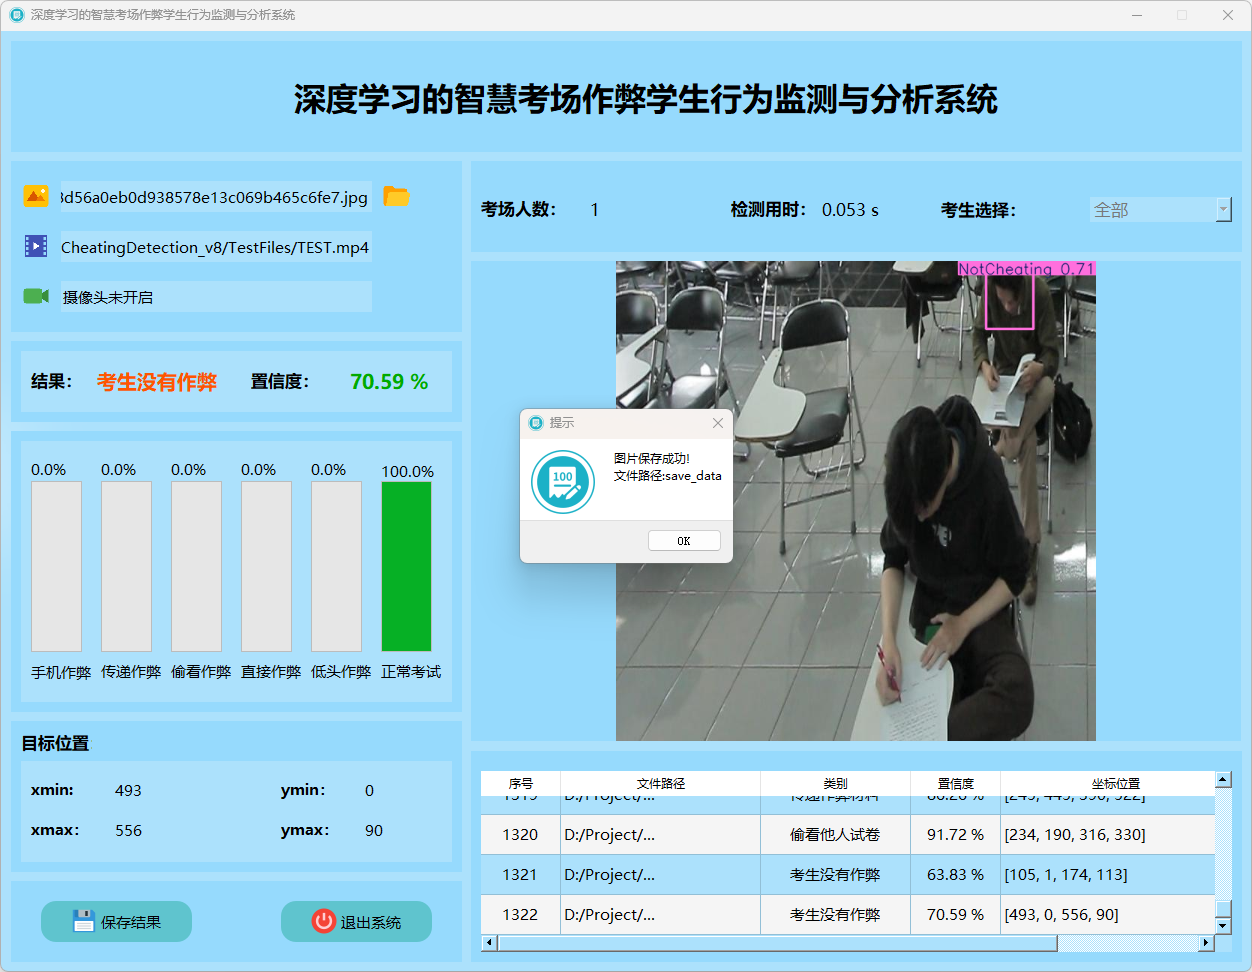The image size is (1252, 972).
Task: Click the green camera icon
Action: [x=36, y=296]
